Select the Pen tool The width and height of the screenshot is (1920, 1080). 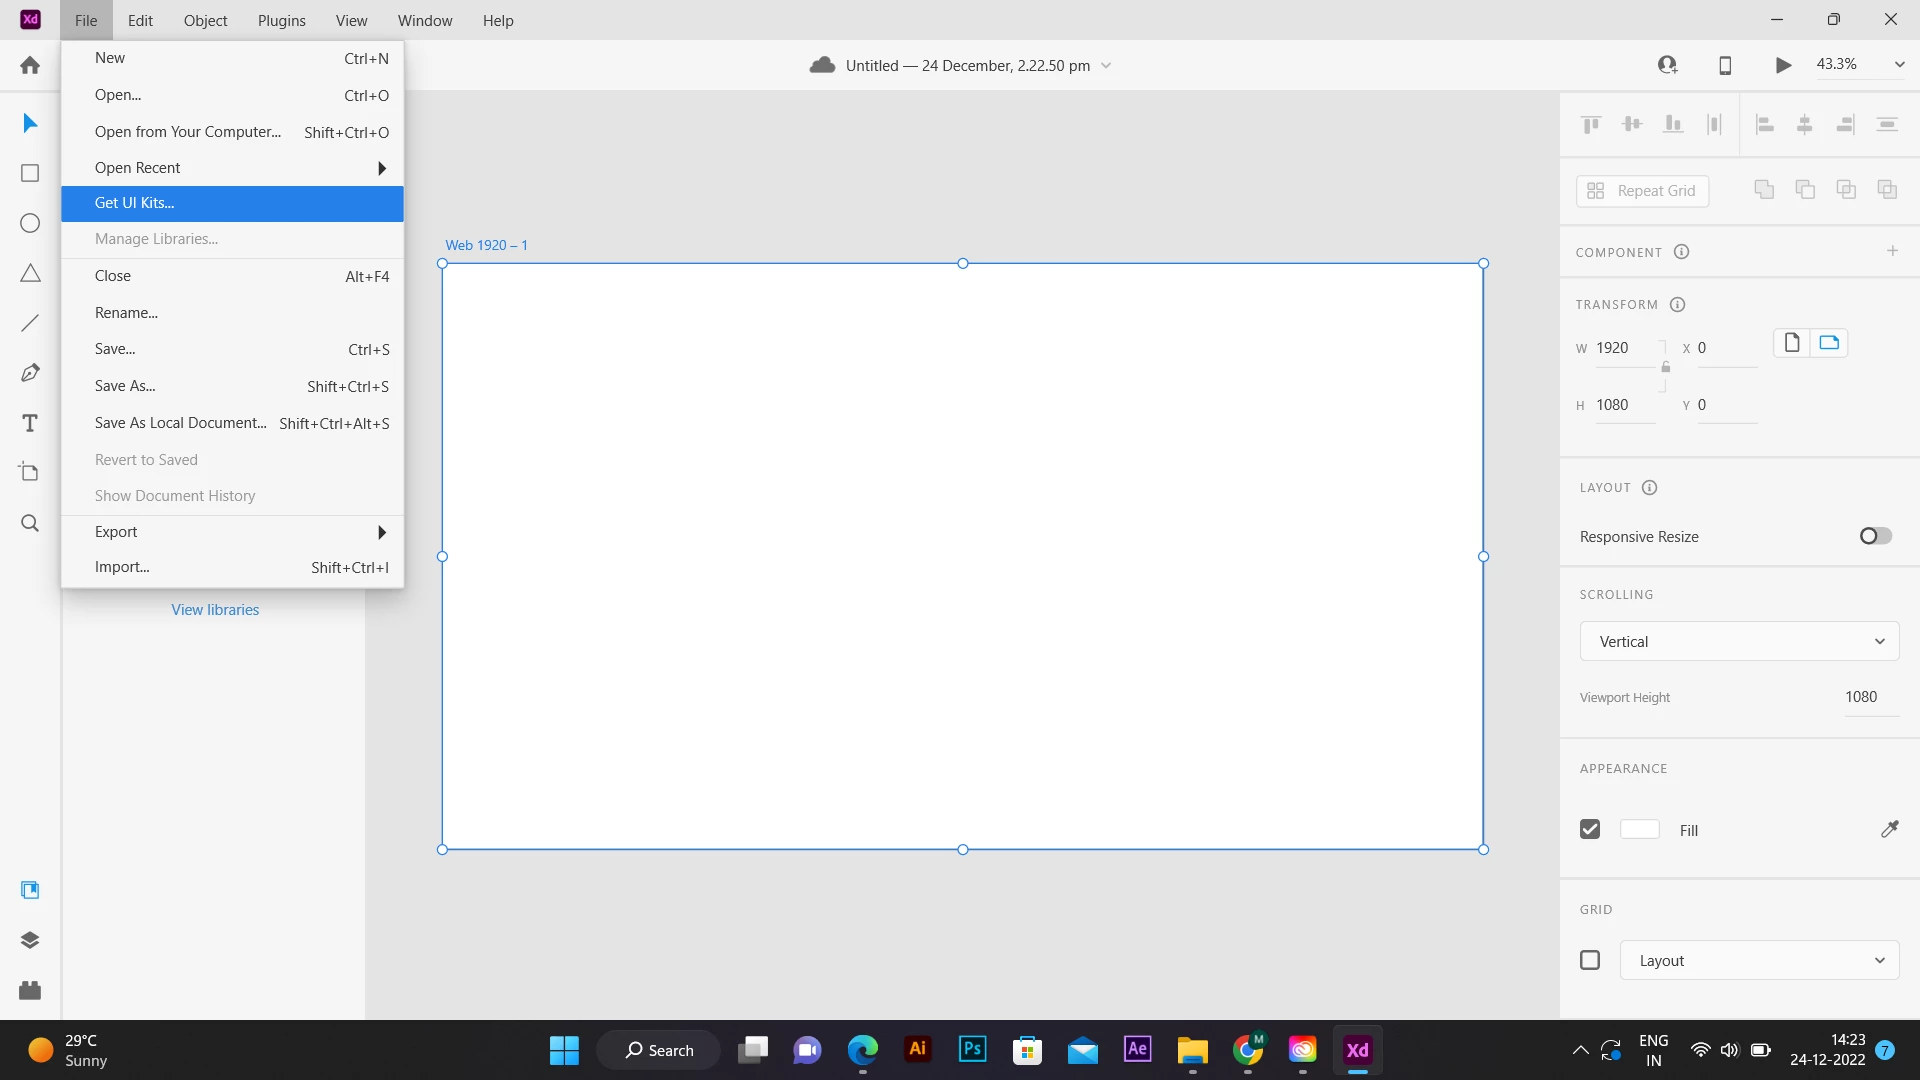[x=30, y=373]
